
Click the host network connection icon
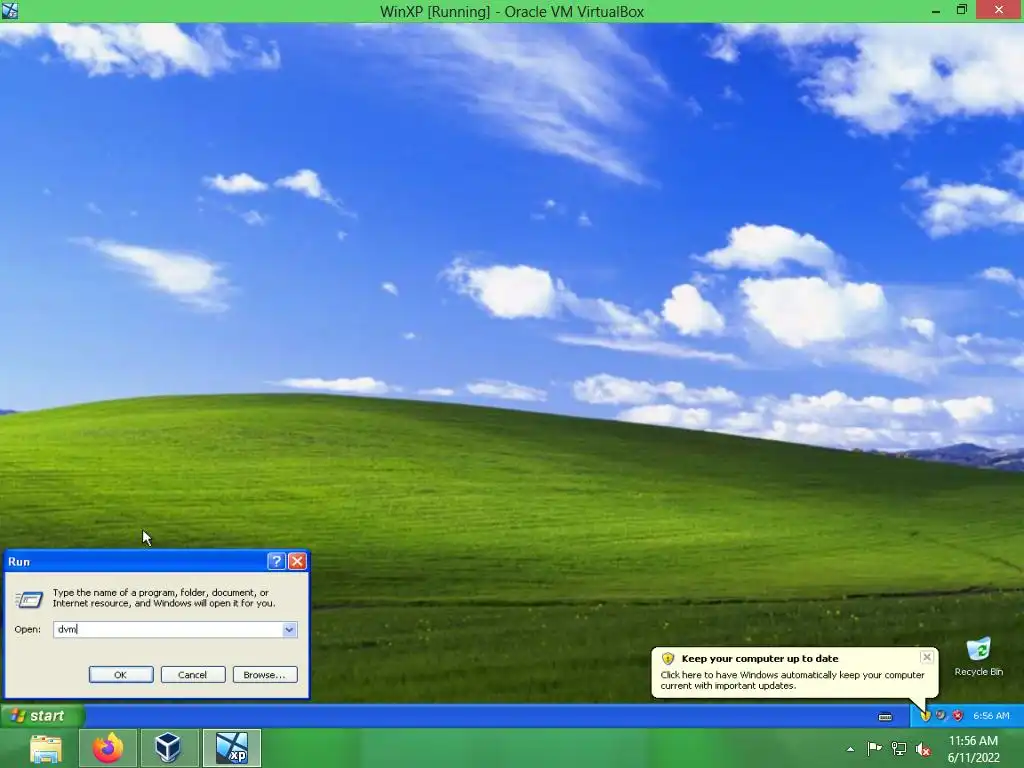pyautogui.click(x=899, y=749)
